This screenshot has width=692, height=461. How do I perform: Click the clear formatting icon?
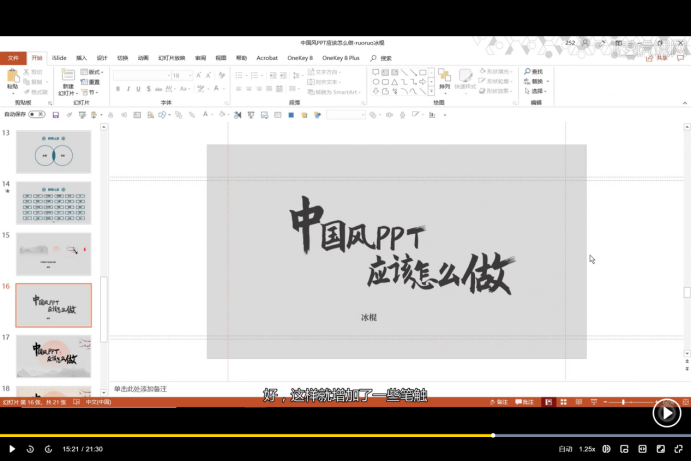point(222,75)
